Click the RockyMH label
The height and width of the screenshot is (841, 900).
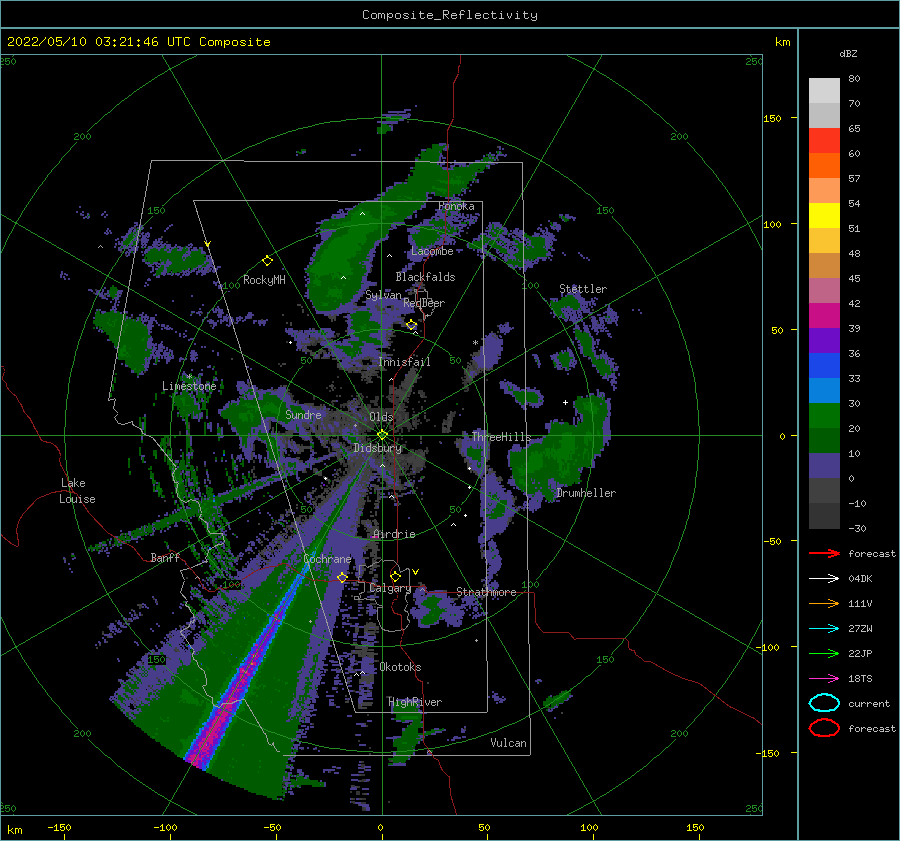click(x=264, y=280)
